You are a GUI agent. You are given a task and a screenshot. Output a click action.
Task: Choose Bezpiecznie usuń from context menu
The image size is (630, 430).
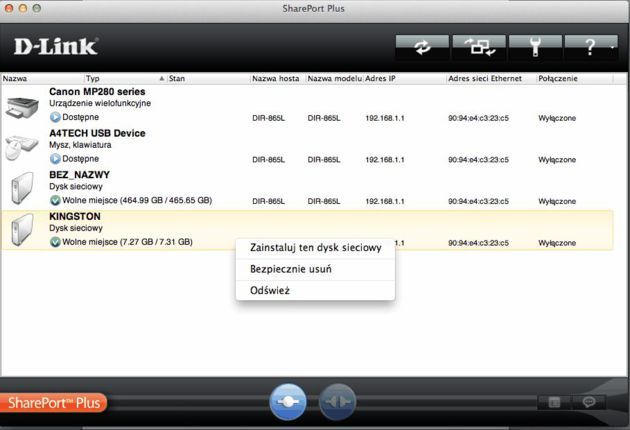coord(315,269)
